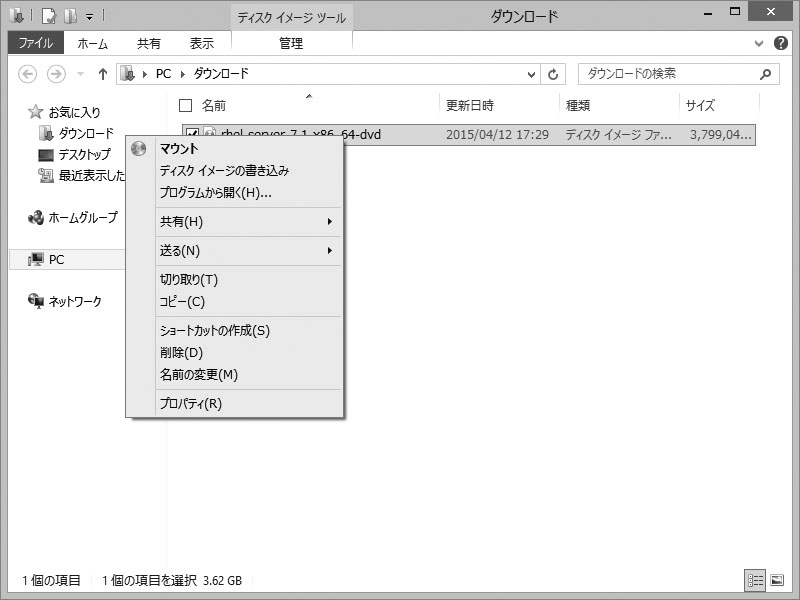Viewport: 800px width, 600px height.
Task: Sort by サイズ column
Action: 700,106
